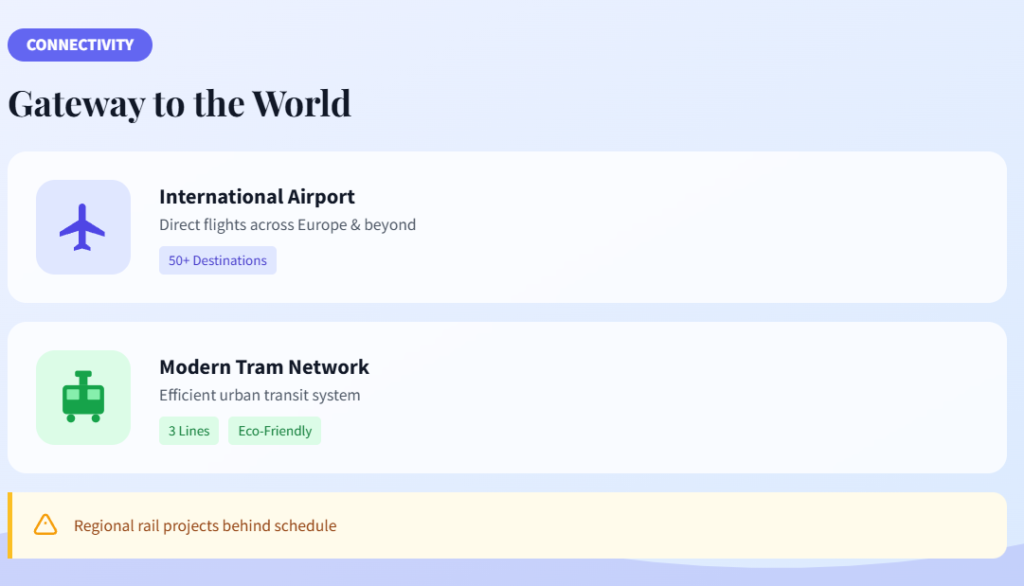Select the '3 Lines' tag
Viewport: 1024px width, 586px height.
coord(188,431)
